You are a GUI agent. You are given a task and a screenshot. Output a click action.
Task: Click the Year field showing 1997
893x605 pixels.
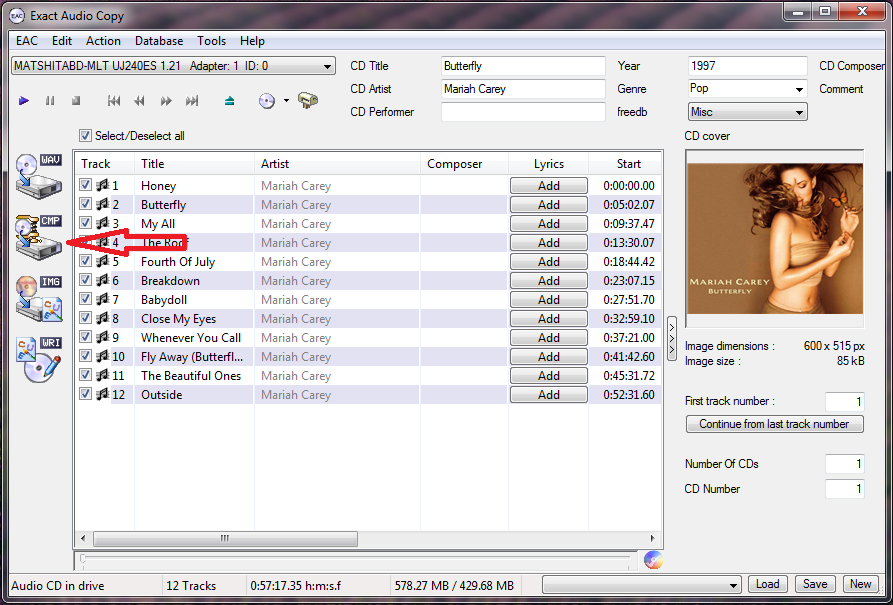coord(747,66)
